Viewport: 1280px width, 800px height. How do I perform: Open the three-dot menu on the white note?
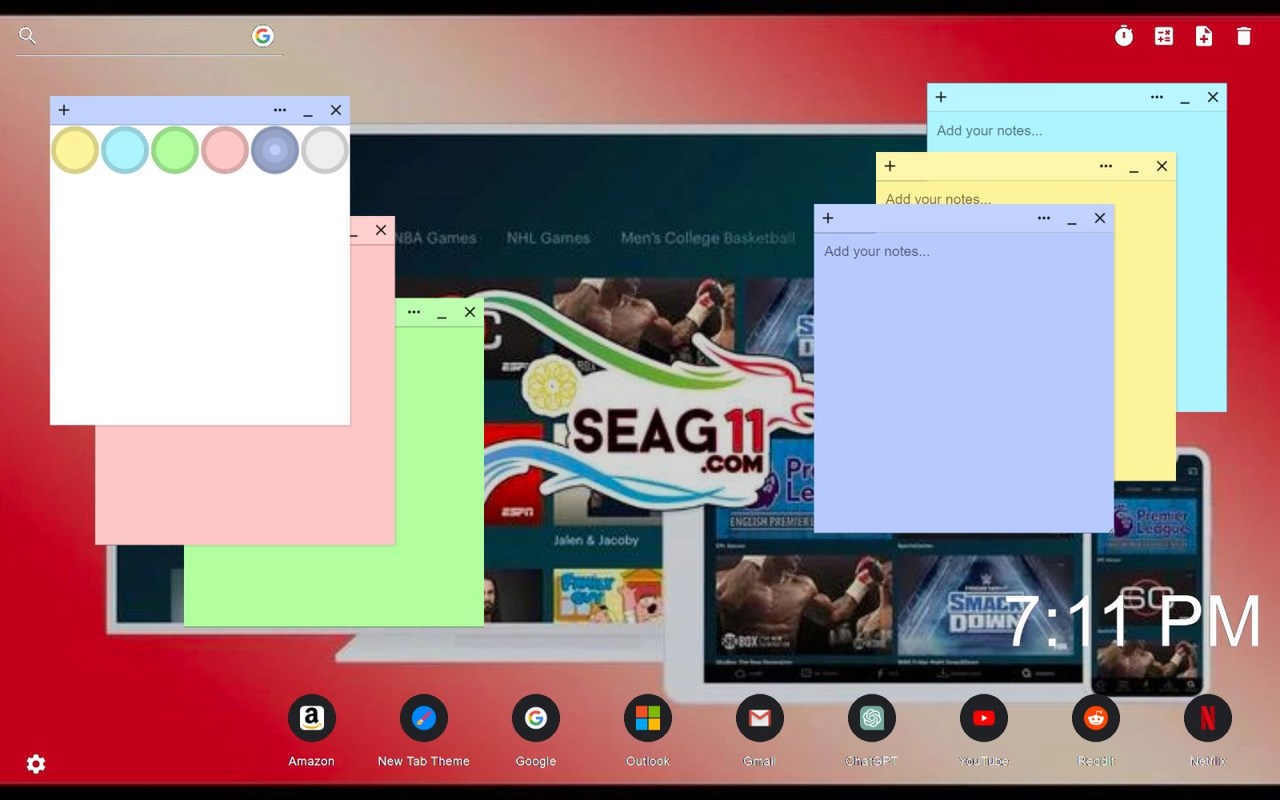pyautogui.click(x=280, y=110)
